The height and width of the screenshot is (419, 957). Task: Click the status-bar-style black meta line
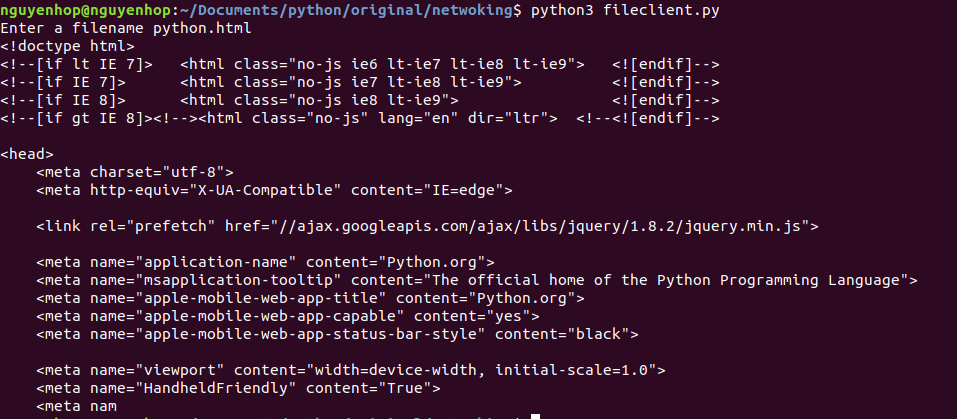pyautogui.click(x=337, y=334)
